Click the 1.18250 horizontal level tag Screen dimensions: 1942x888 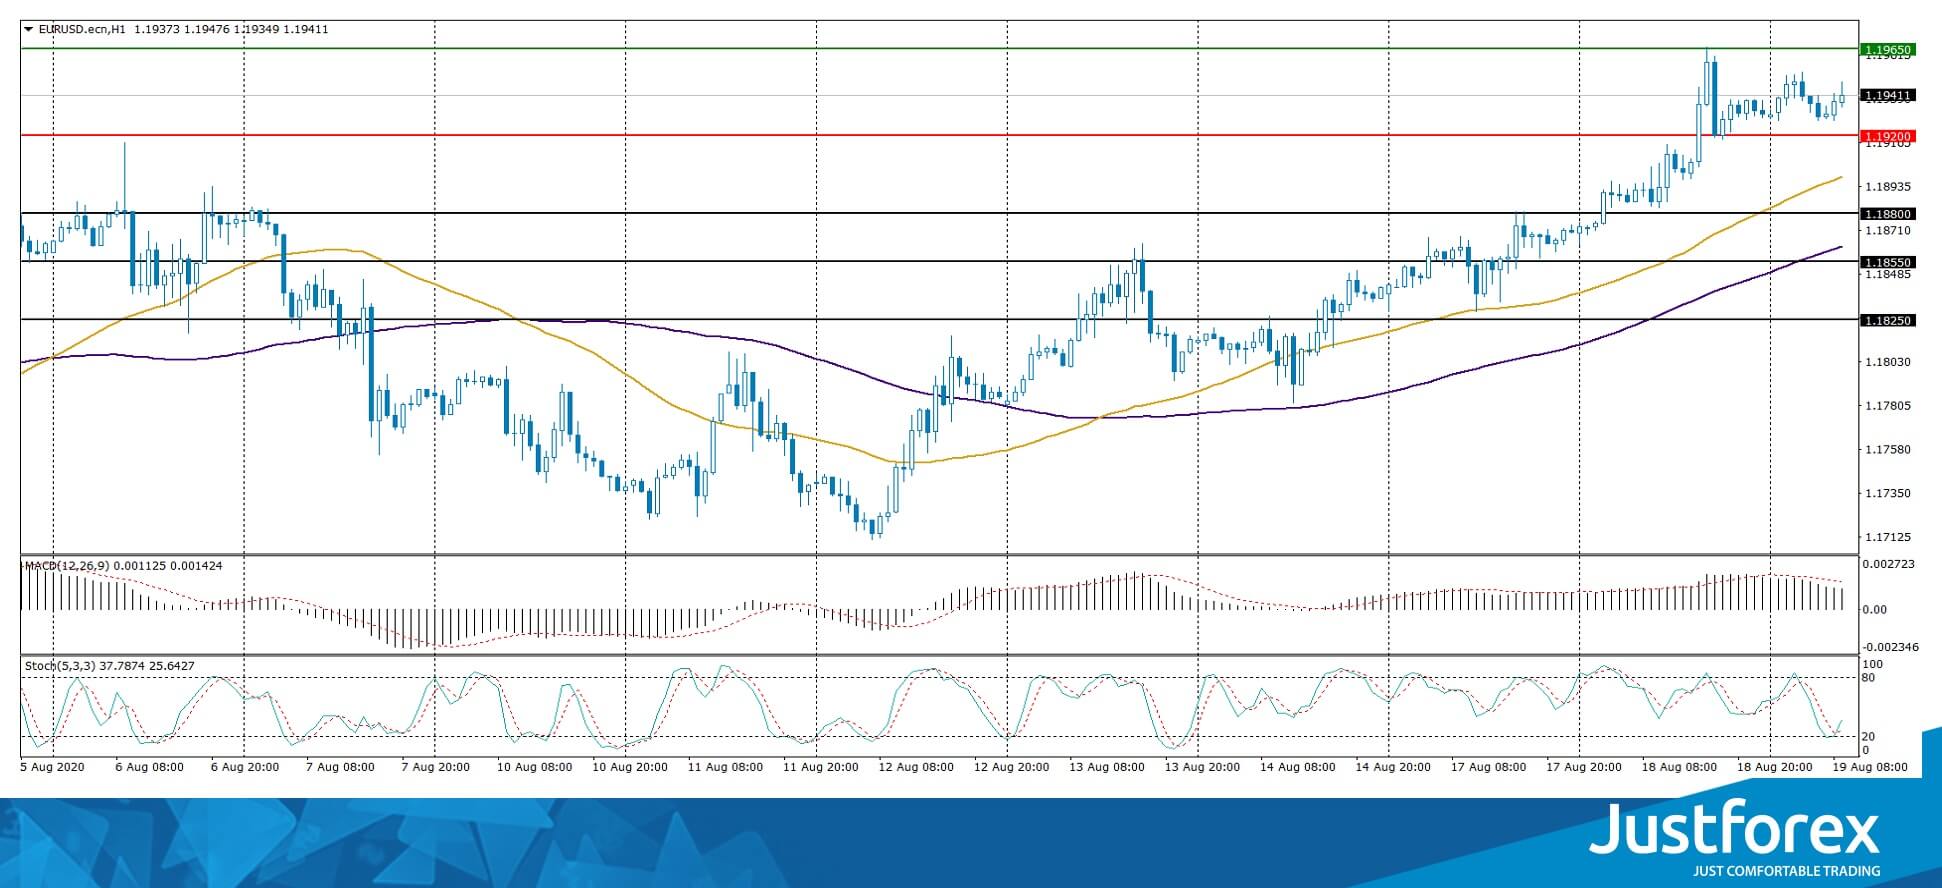click(1887, 320)
